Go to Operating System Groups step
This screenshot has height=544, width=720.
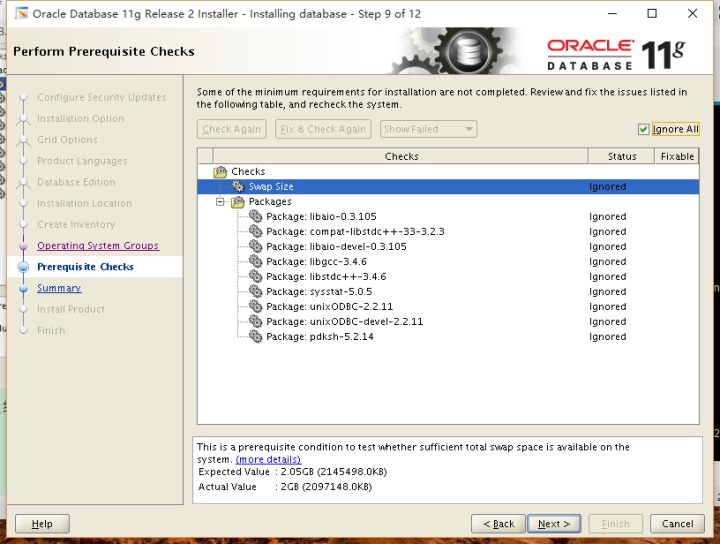point(98,246)
